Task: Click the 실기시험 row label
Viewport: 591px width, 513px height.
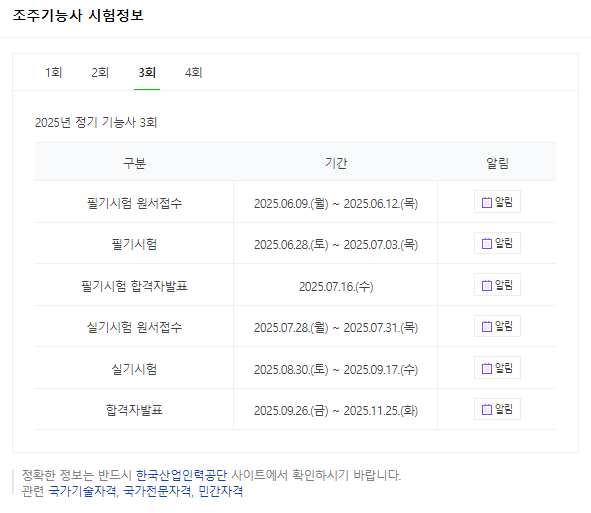Action: click(x=134, y=369)
